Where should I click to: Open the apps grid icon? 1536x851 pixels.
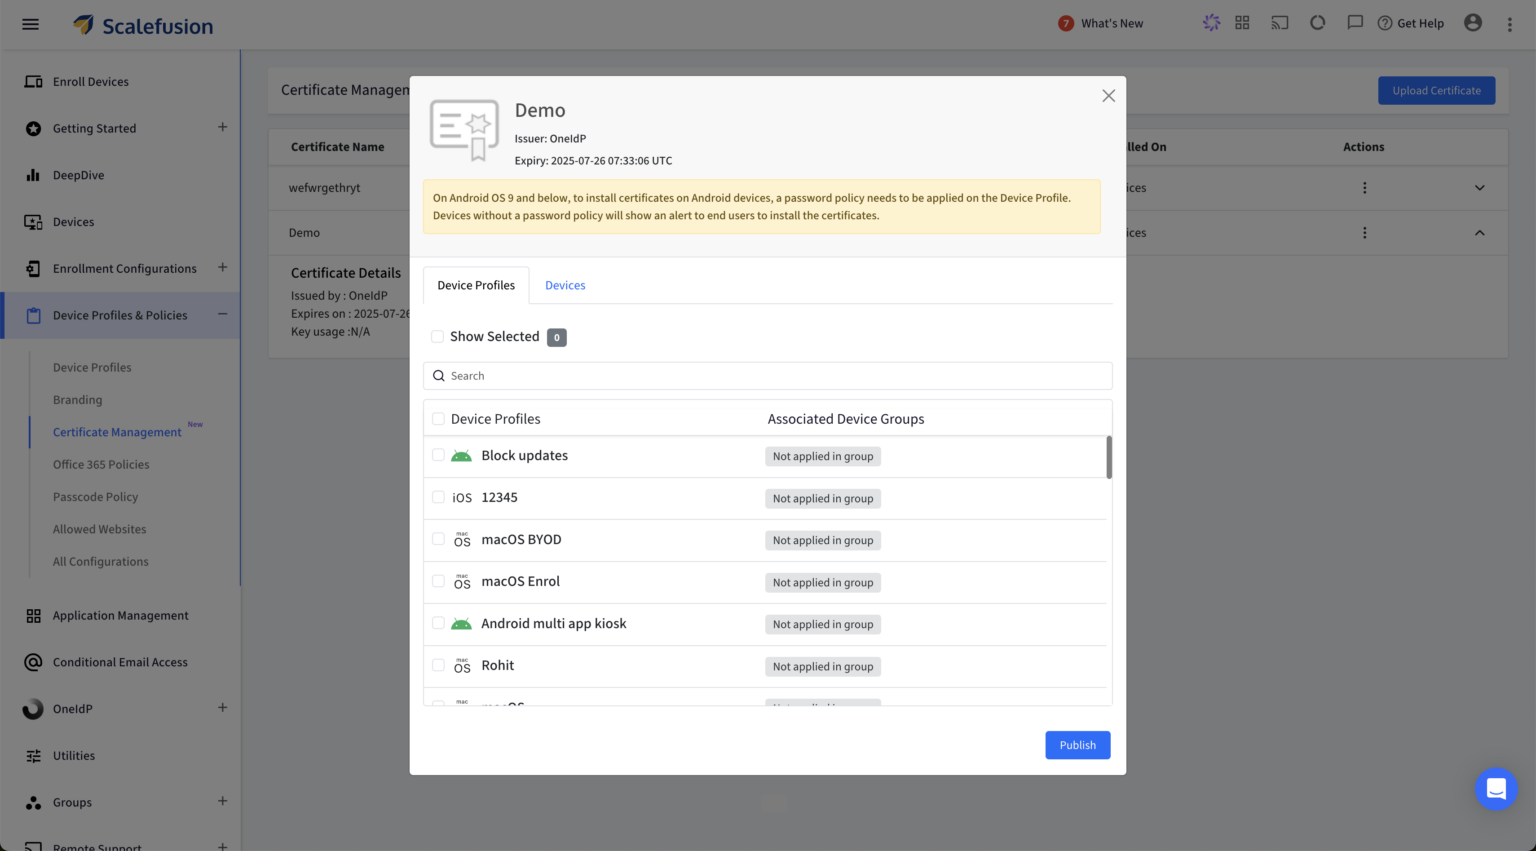click(x=1242, y=23)
